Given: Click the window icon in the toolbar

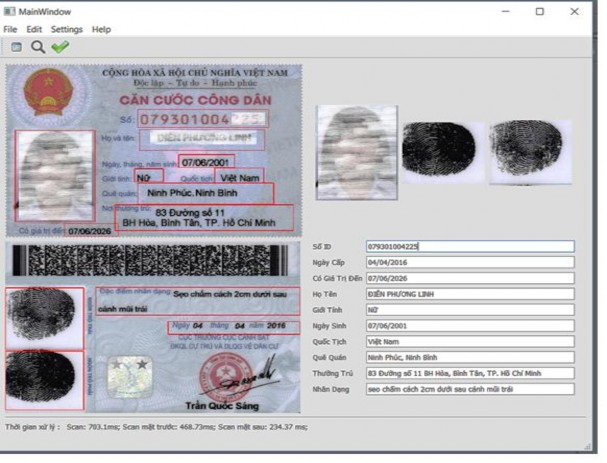Looking at the screenshot, I should click(x=16, y=46).
